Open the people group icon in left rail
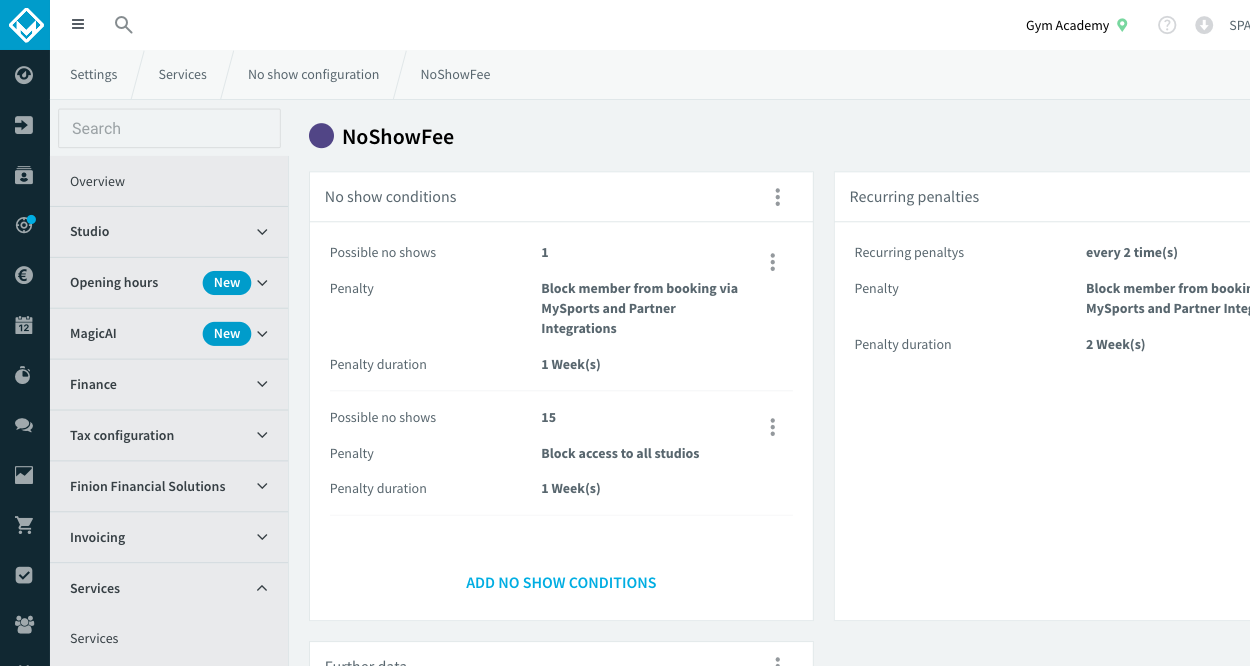This screenshot has width=1250, height=666. (x=24, y=625)
